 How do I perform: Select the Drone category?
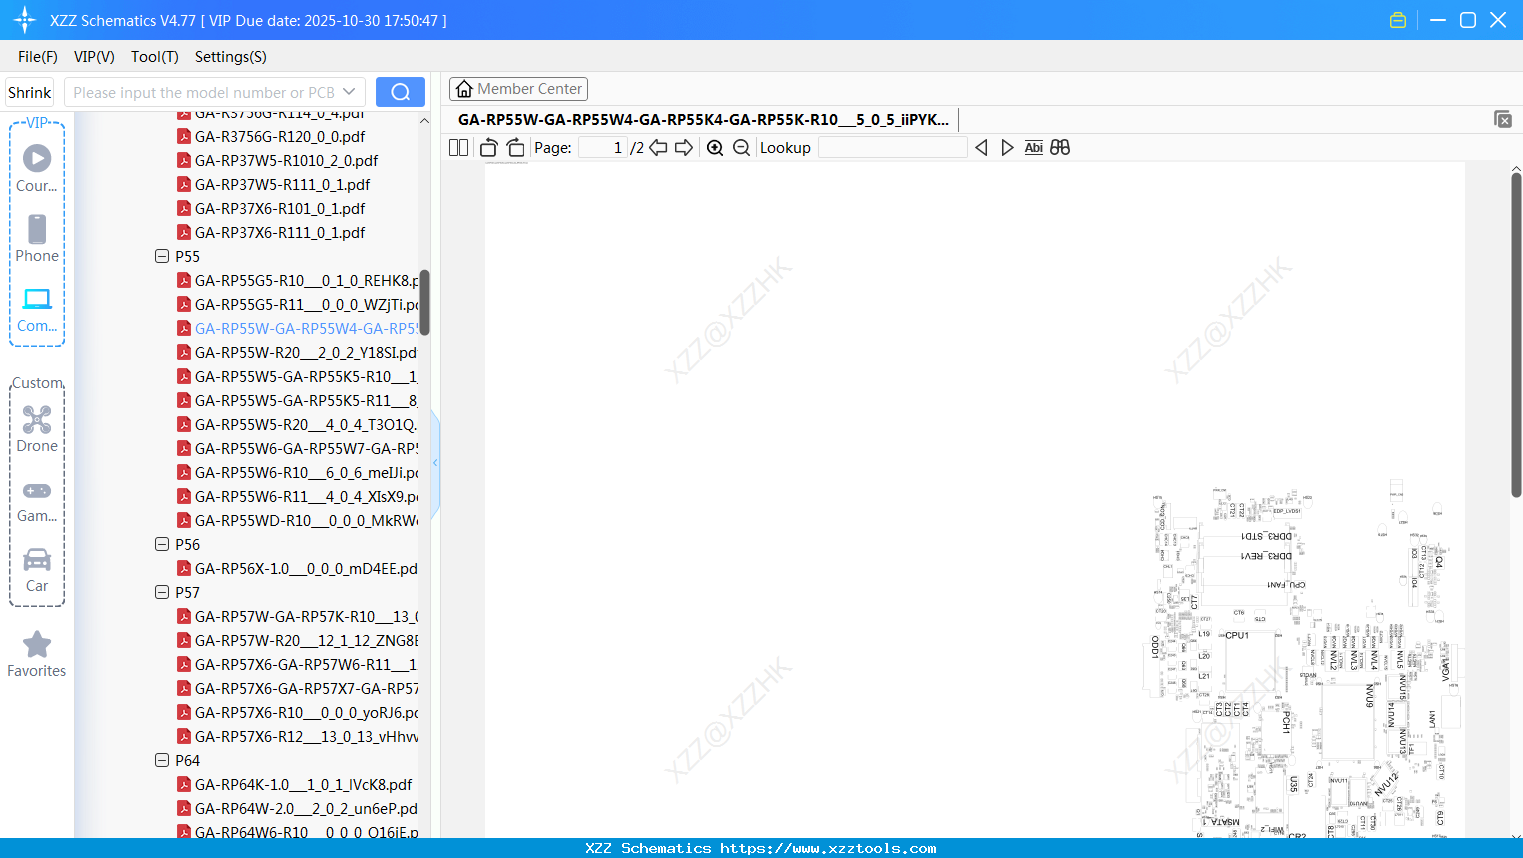[x=37, y=429]
